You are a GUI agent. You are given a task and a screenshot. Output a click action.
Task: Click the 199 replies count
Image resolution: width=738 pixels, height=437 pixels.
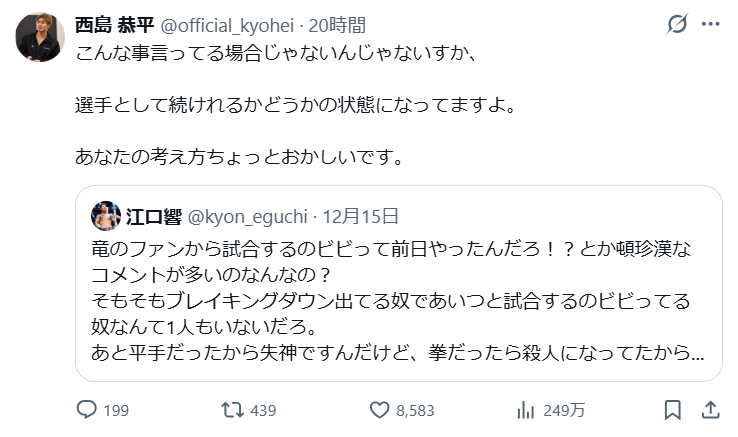pos(117,410)
